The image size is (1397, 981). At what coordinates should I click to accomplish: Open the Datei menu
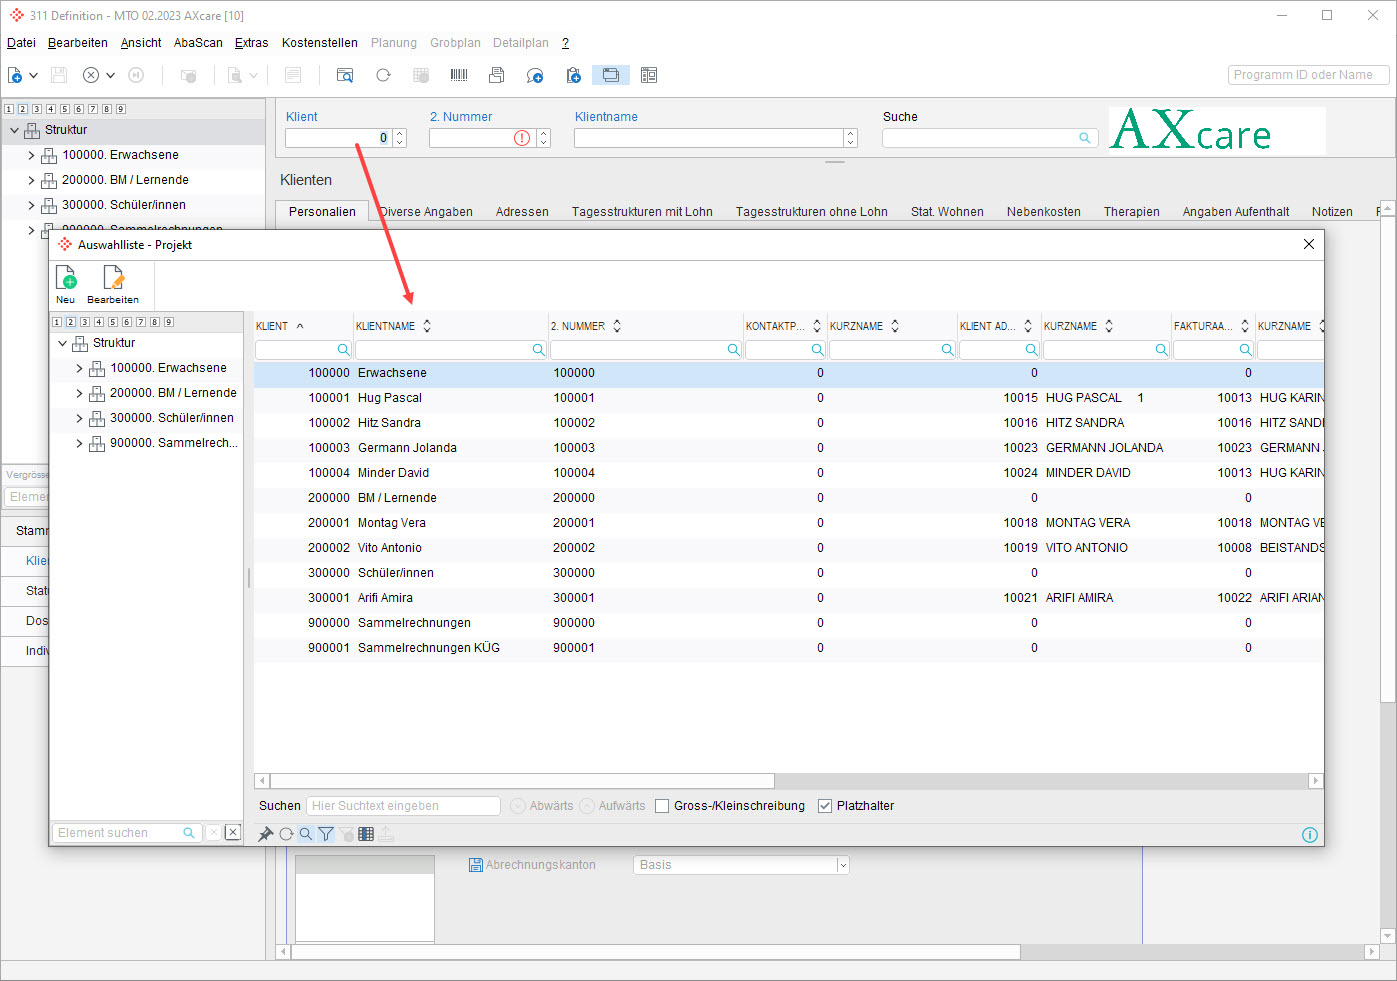(21, 43)
